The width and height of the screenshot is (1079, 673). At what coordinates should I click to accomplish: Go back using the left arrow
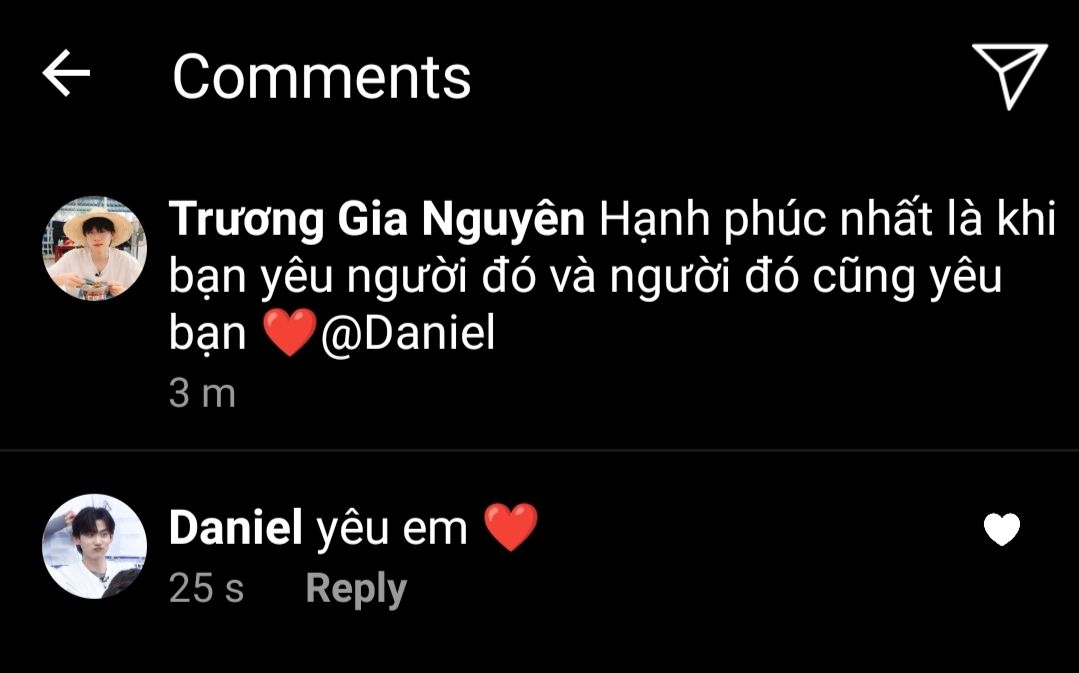66,72
